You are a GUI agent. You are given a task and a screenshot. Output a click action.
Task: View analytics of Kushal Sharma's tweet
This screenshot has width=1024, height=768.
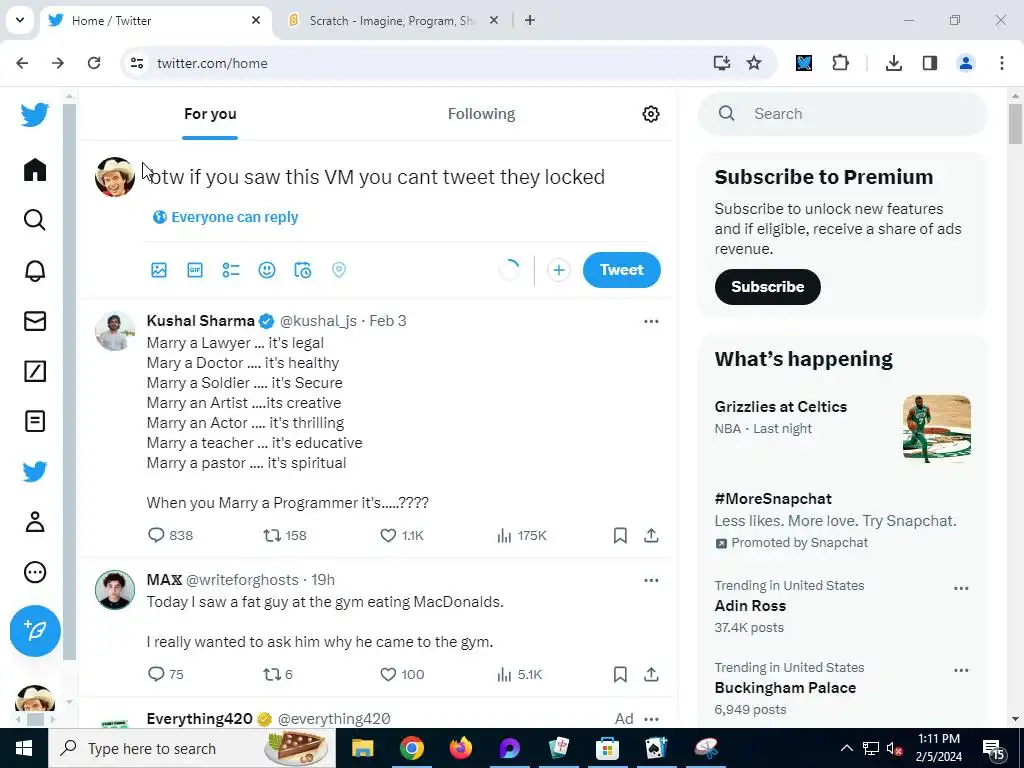[x=521, y=536]
